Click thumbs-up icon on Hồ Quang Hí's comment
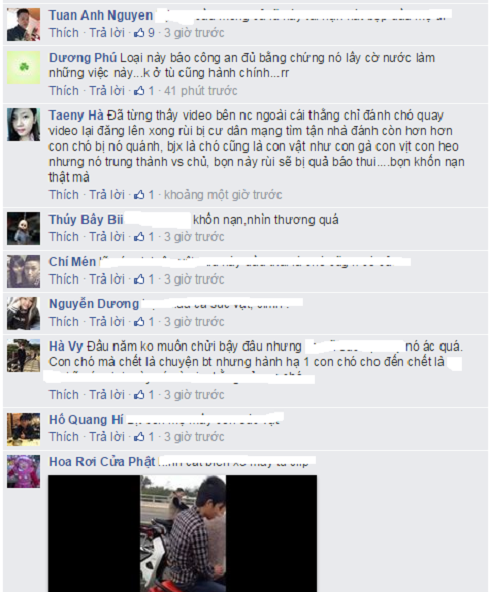The width and height of the screenshot is (490, 592). coord(139,437)
